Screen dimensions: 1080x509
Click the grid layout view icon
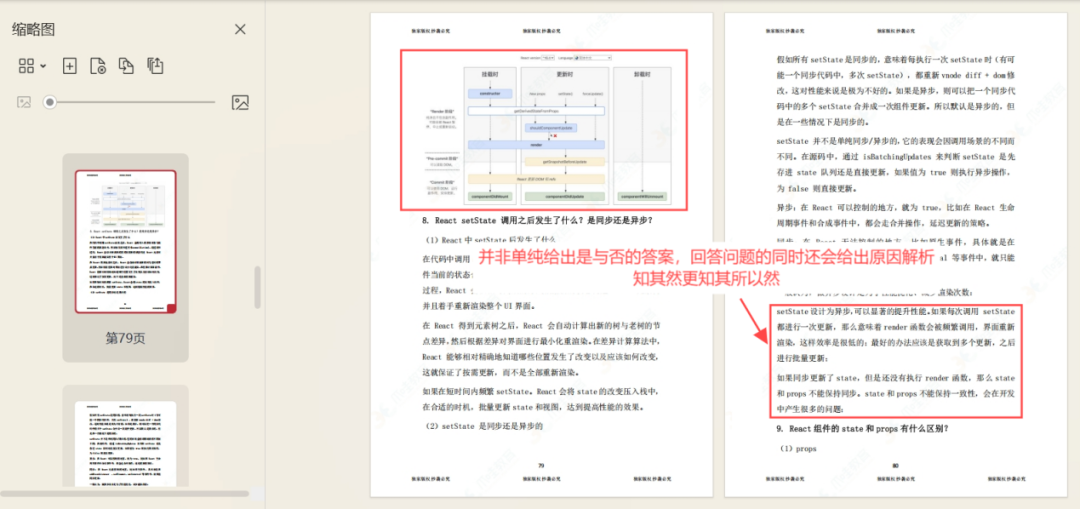tap(26, 66)
